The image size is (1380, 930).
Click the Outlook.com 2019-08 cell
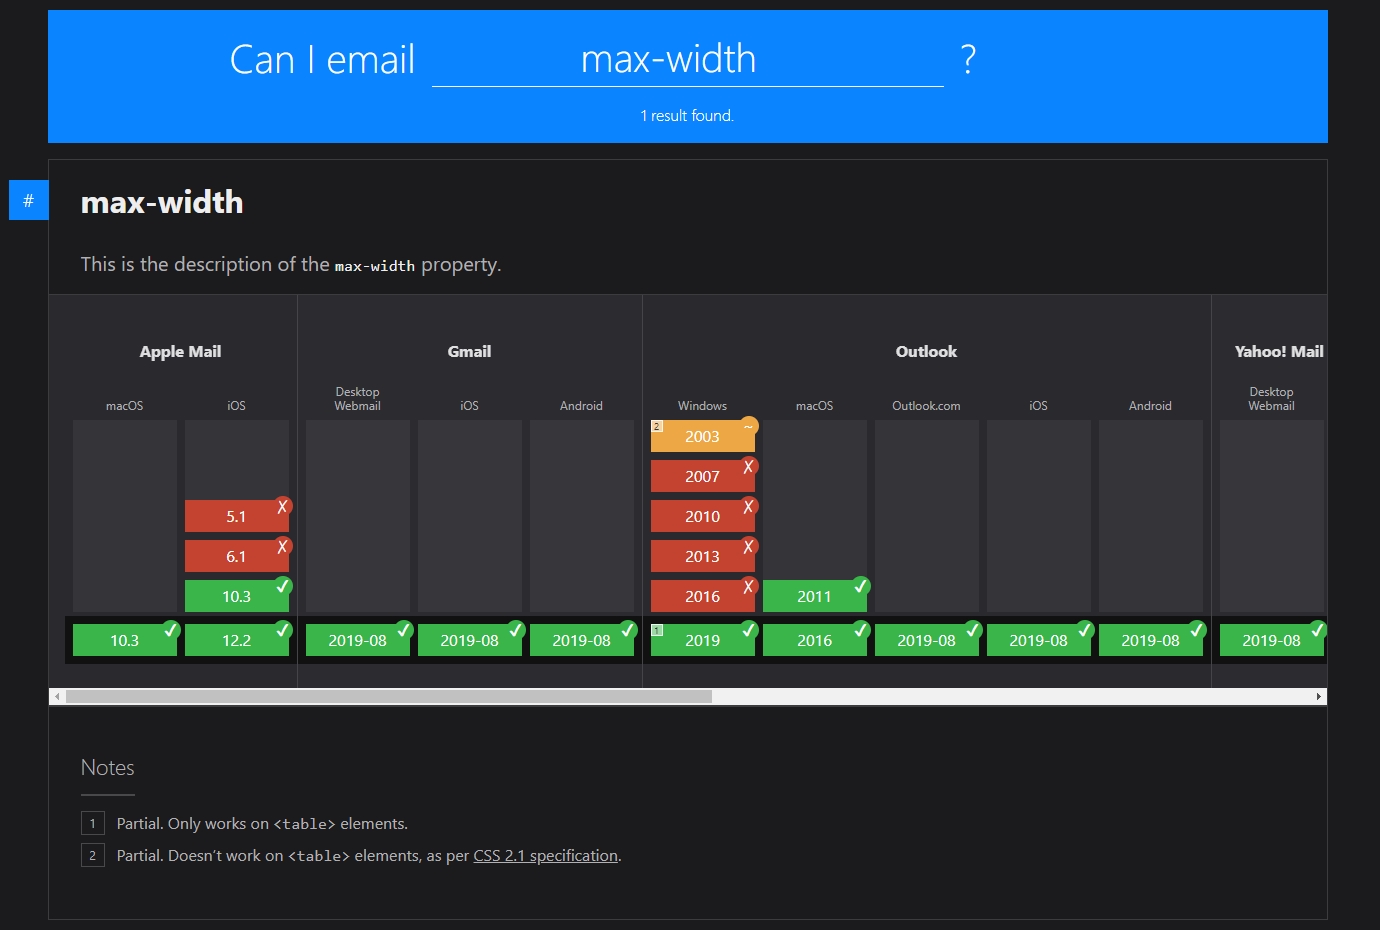pos(927,640)
